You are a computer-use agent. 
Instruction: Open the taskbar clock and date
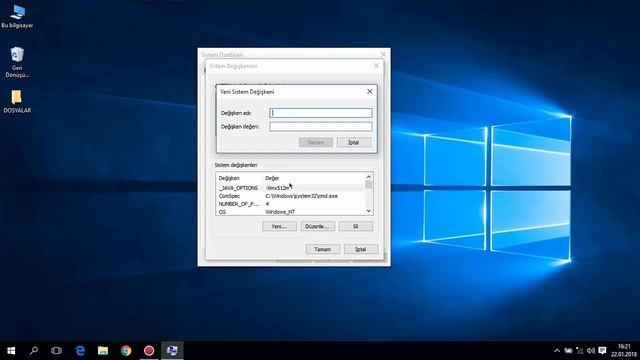[624, 351]
